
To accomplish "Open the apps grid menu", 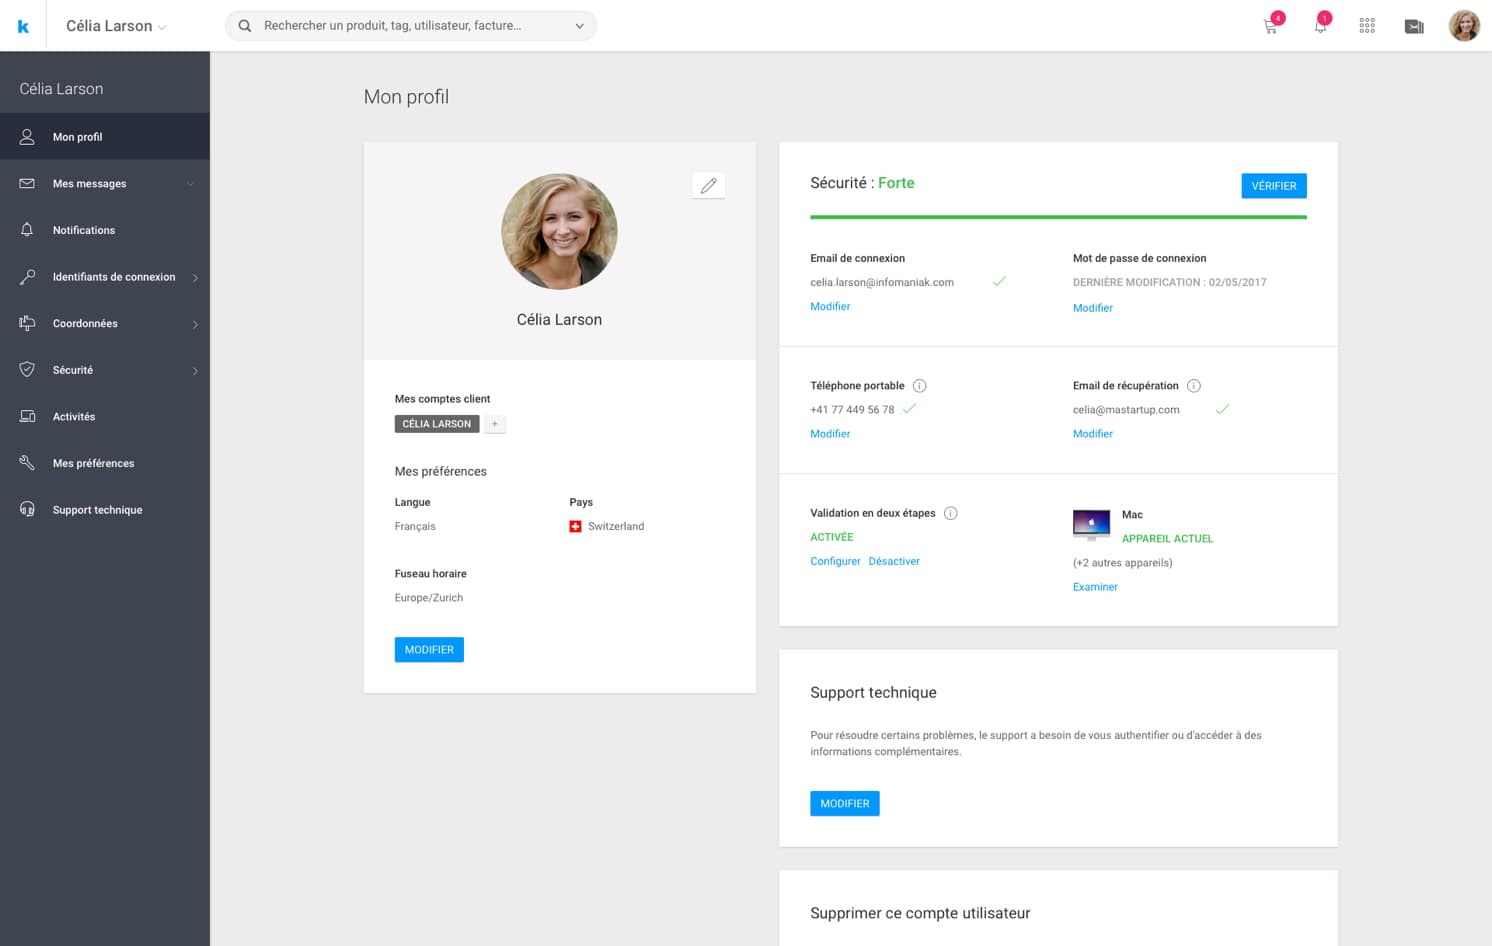I will tap(1367, 26).
